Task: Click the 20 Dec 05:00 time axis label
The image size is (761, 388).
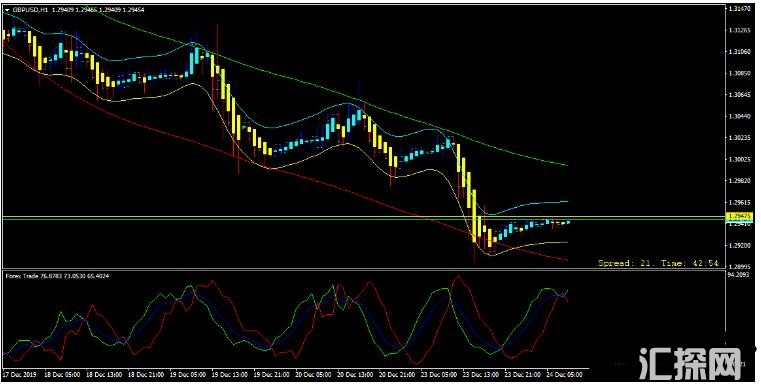Action: [314, 375]
